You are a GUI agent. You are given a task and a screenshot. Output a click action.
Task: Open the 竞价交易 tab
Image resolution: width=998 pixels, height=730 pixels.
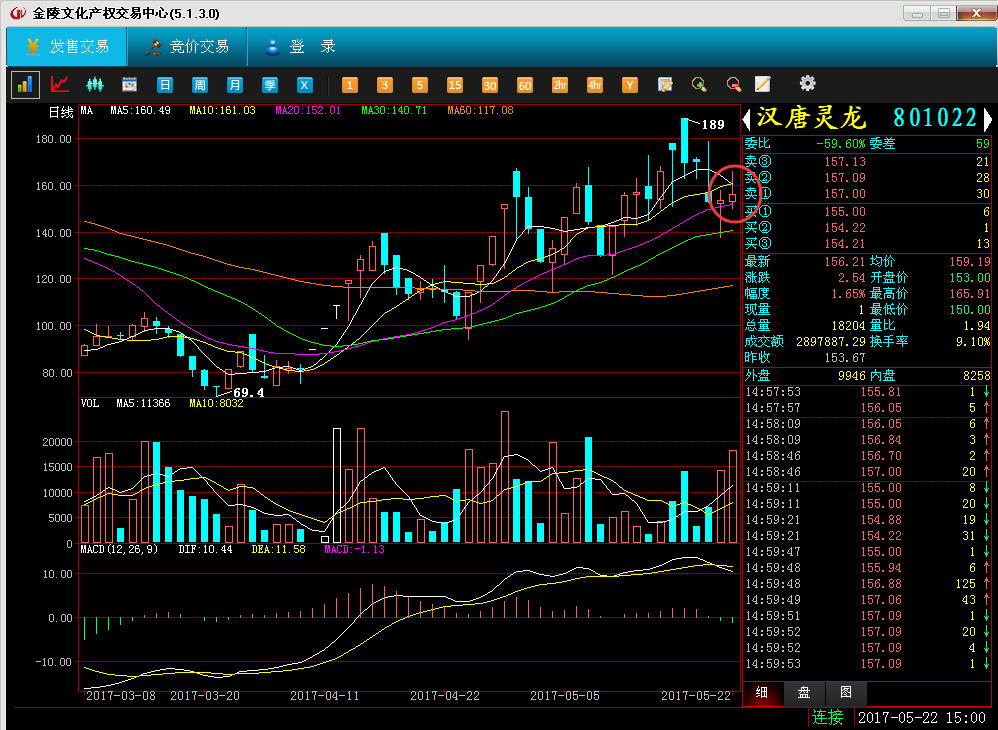187,46
